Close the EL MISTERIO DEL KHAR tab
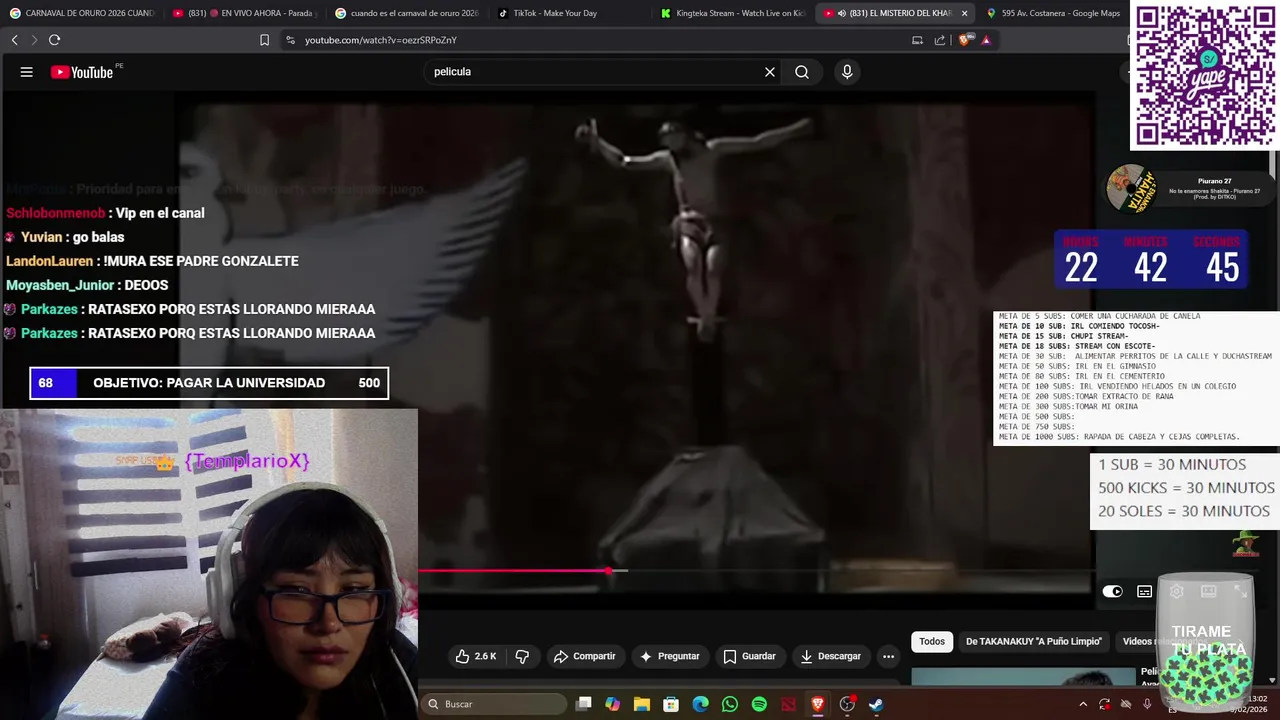 pos(964,13)
